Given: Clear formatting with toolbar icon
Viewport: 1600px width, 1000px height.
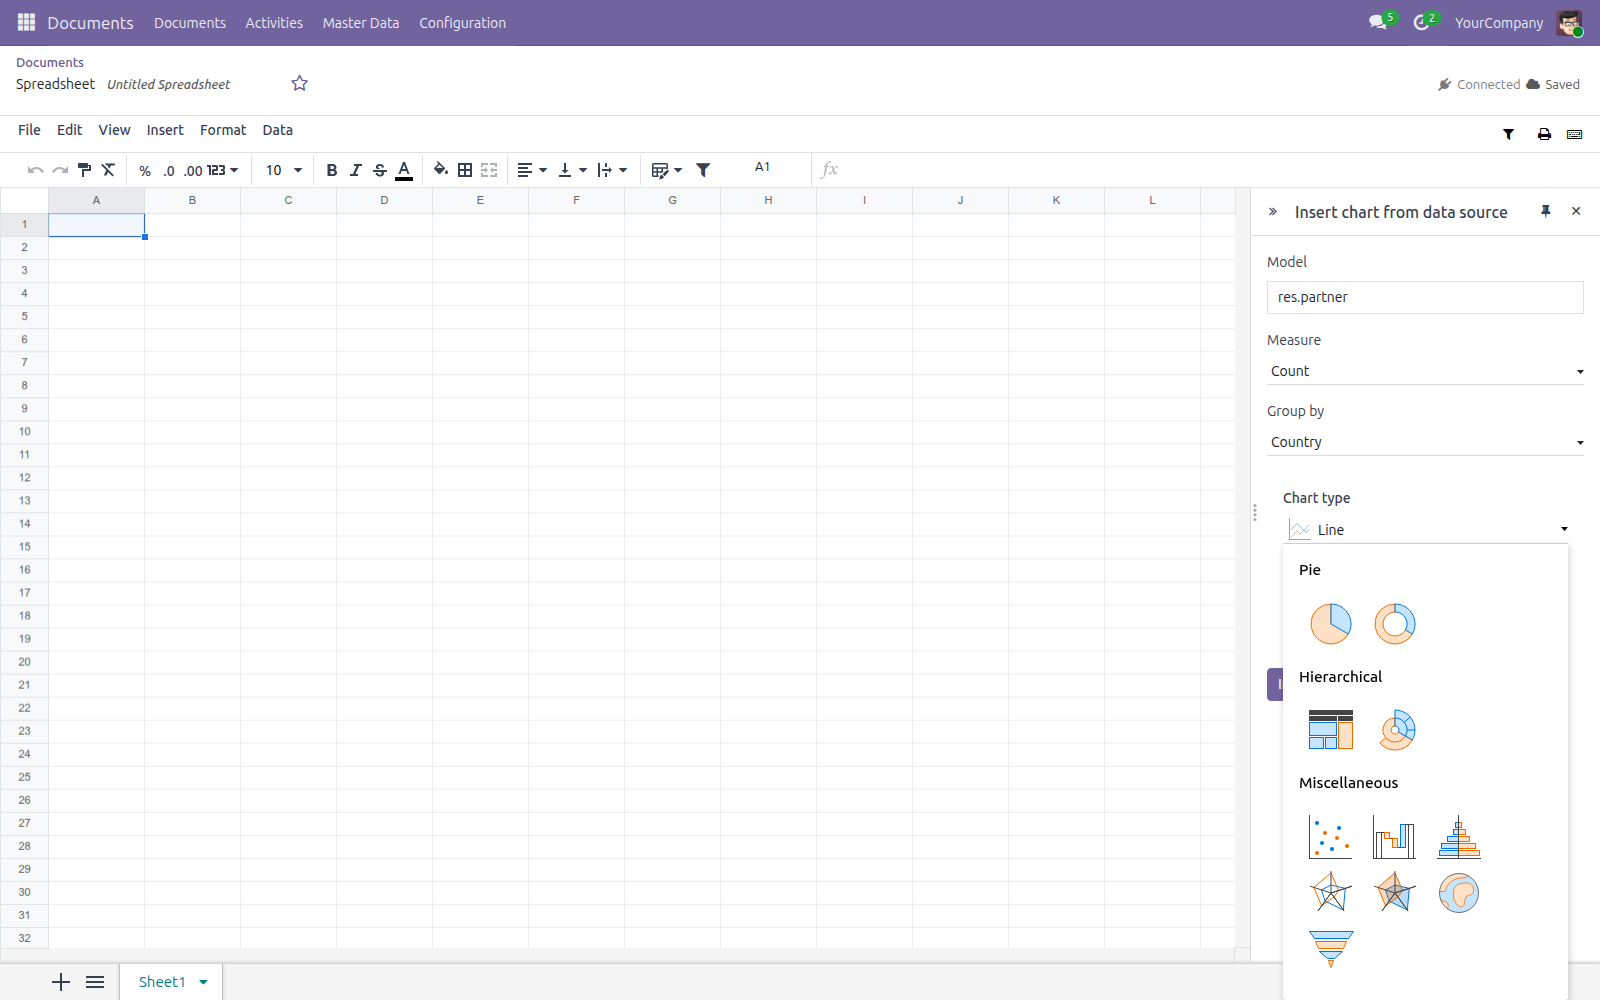Looking at the screenshot, I should [x=108, y=170].
